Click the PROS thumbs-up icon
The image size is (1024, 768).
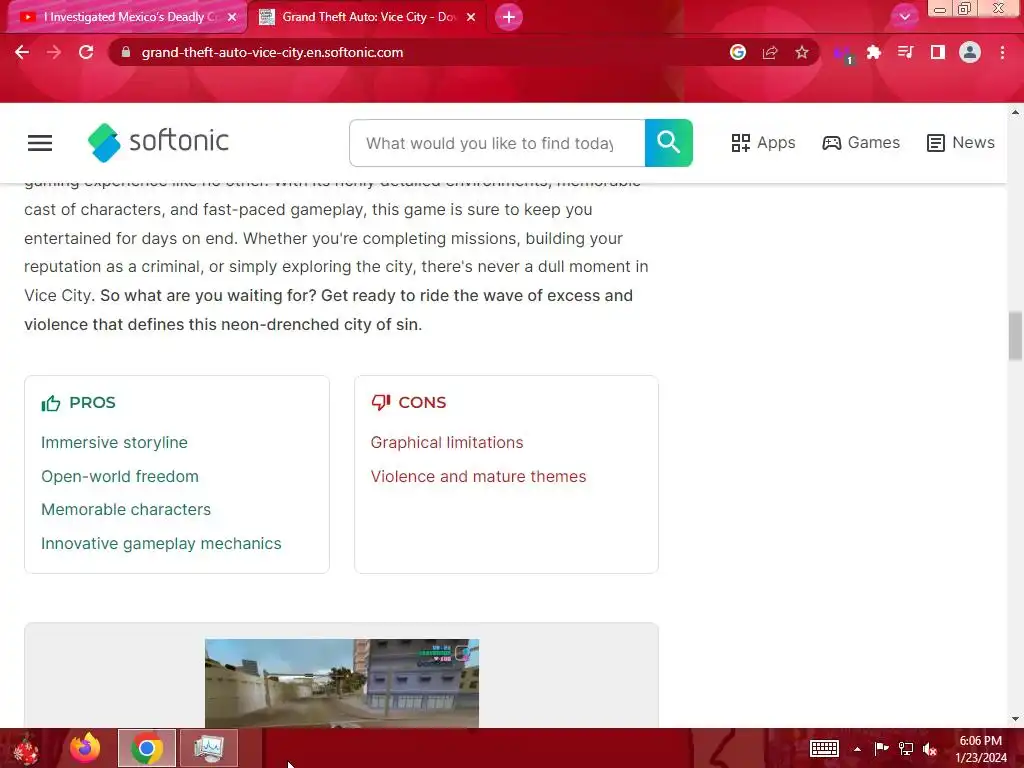(51, 403)
